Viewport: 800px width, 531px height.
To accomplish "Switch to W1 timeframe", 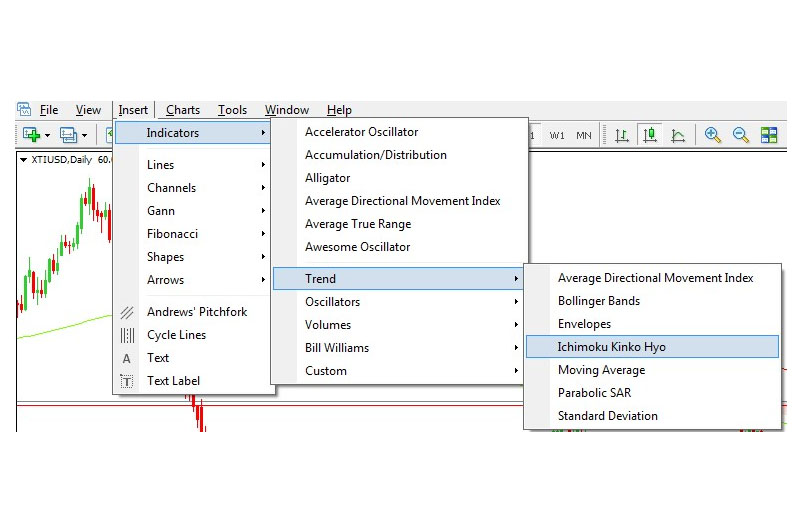I will [557, 136].
